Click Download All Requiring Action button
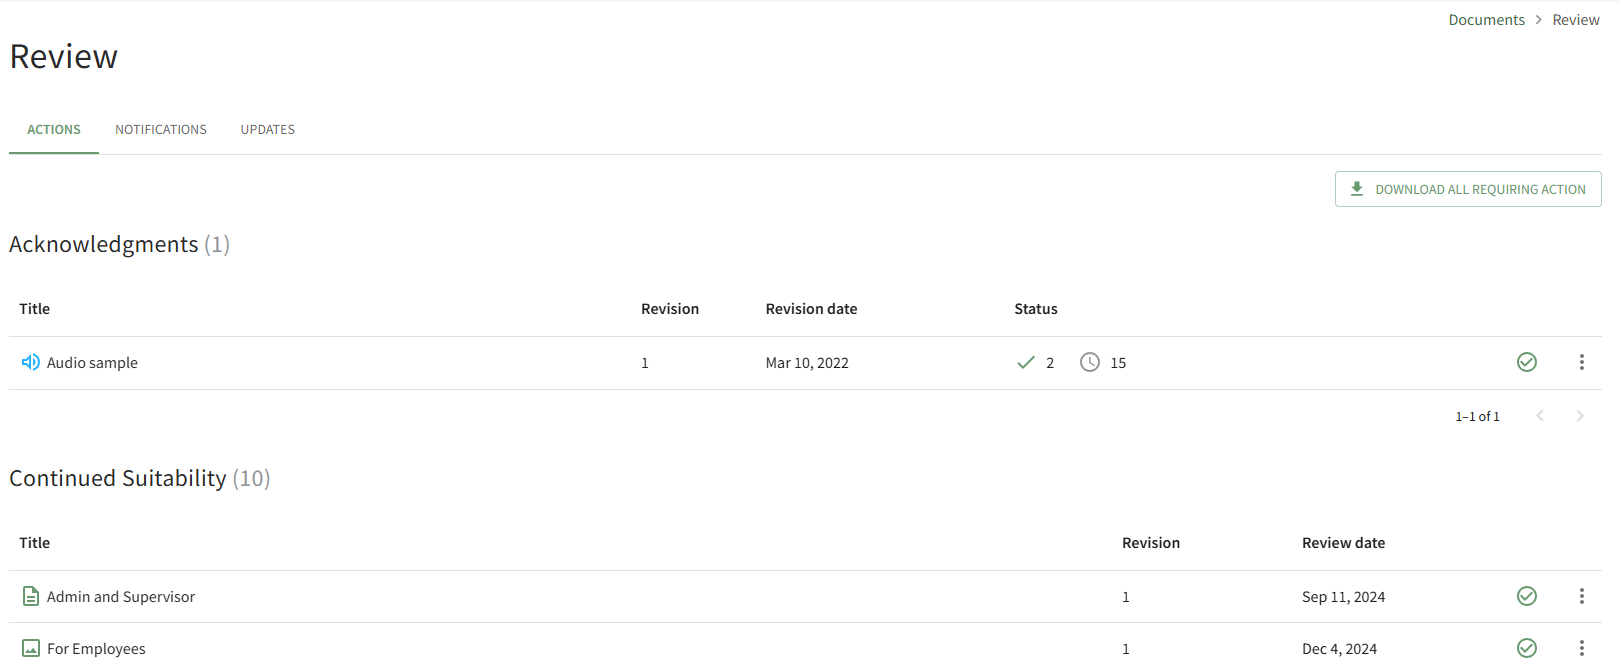 click(x=1467, y=189)
